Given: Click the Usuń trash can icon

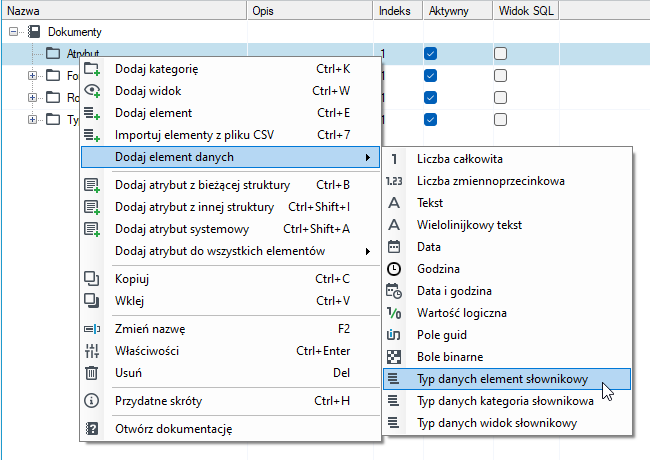Looking at the screenshot, I should (92, 373).
